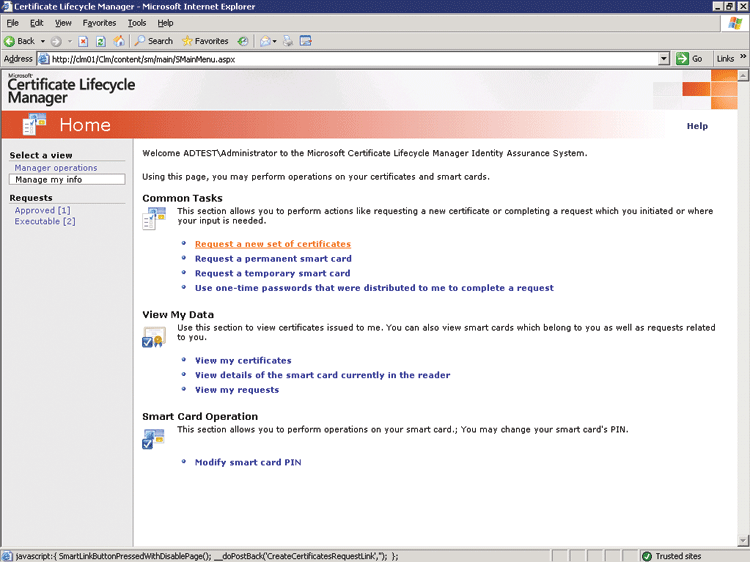Click Request a permanent smart card
The width and height of the screenshot is (750, 562).
click(273, 259)
